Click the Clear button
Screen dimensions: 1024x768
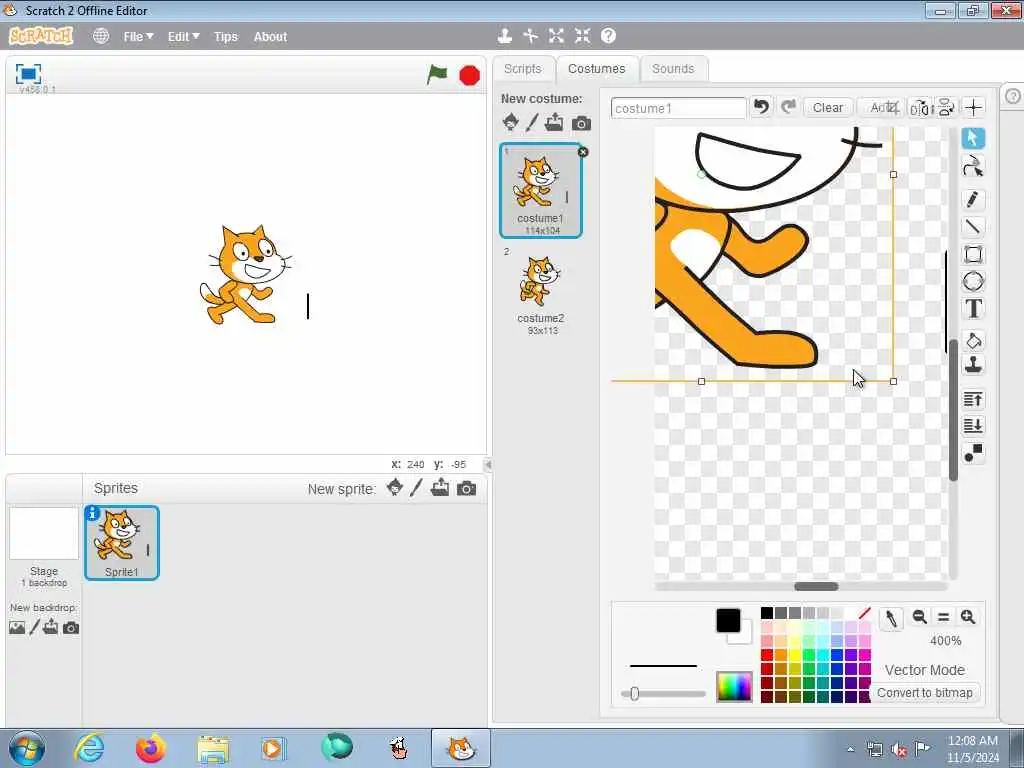coord(827,108)
